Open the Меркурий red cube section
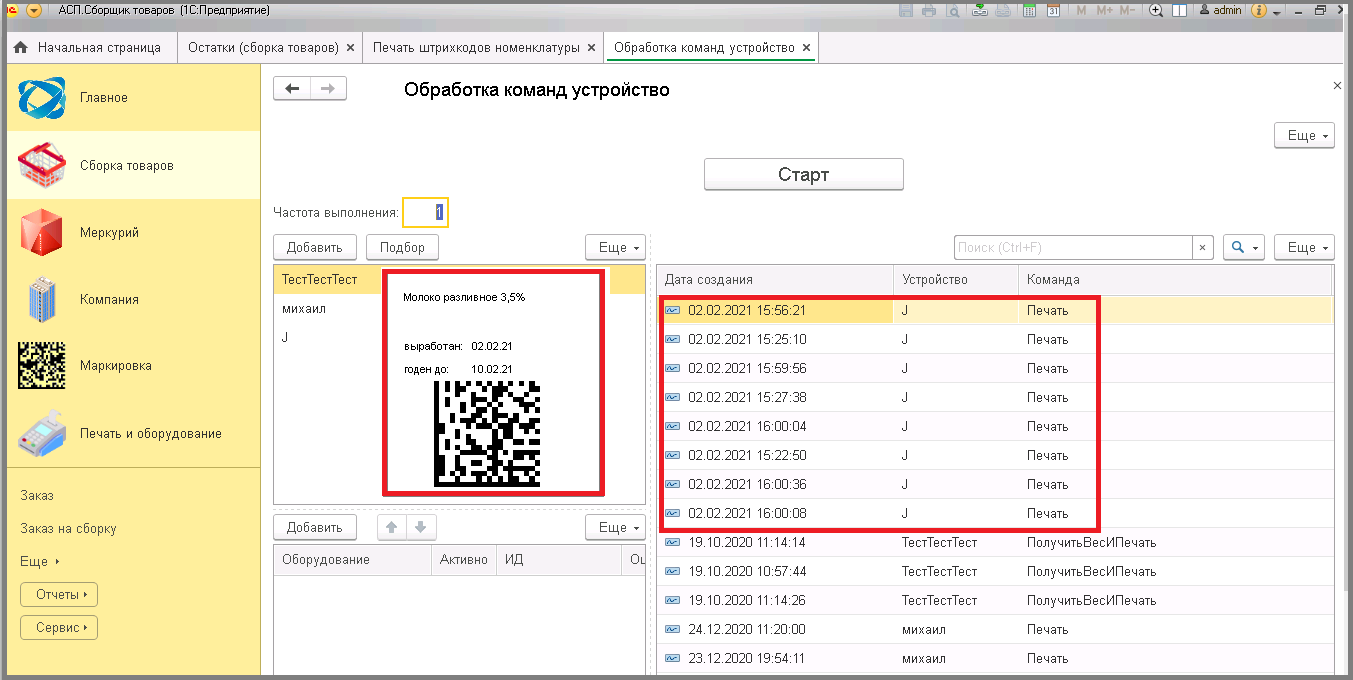 [43, 232]
